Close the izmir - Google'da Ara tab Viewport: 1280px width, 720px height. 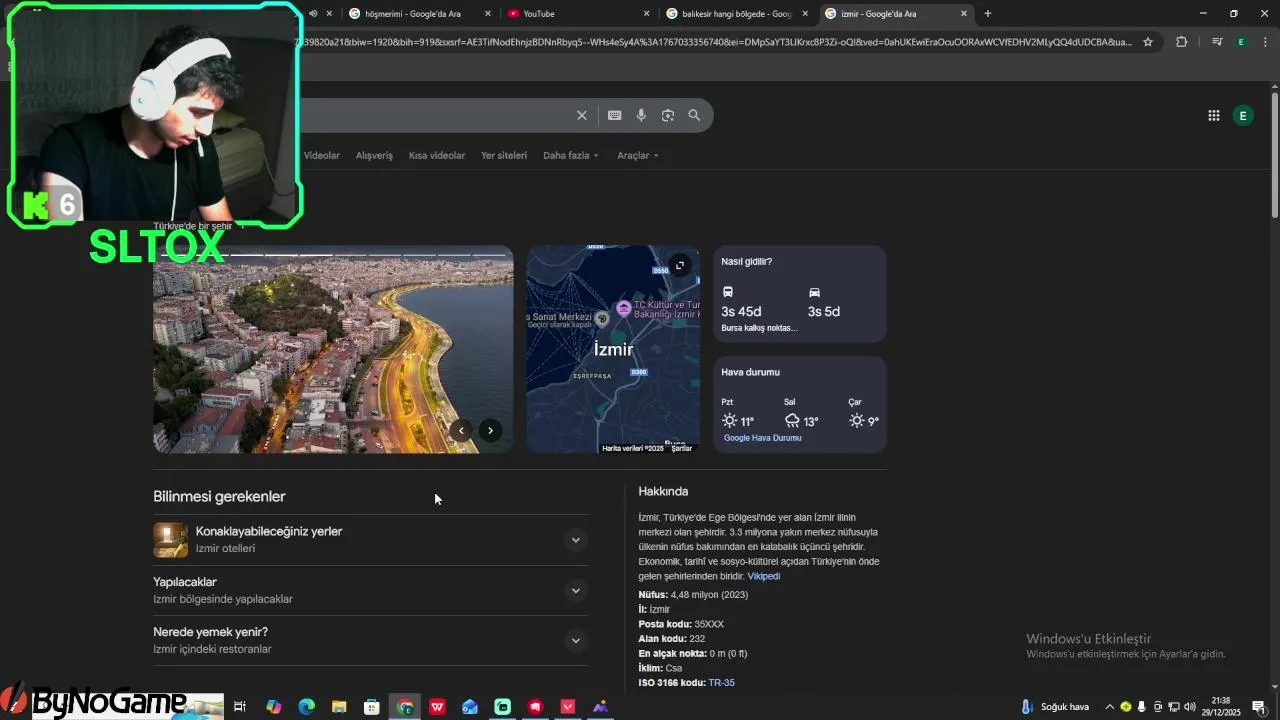tap(964, 14)
